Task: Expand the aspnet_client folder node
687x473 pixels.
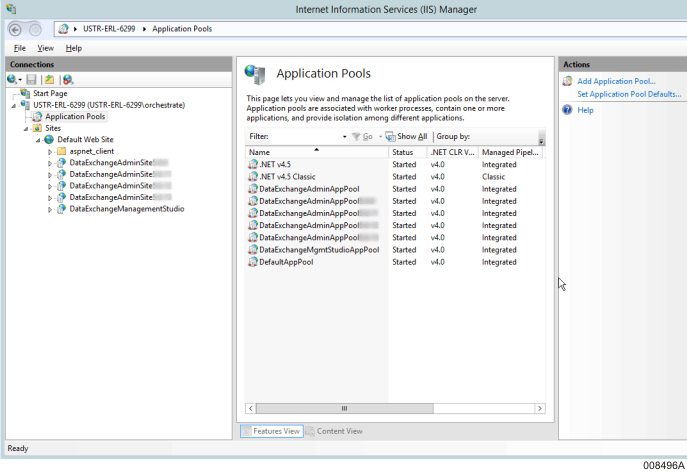Action: [x=50, y=152]
